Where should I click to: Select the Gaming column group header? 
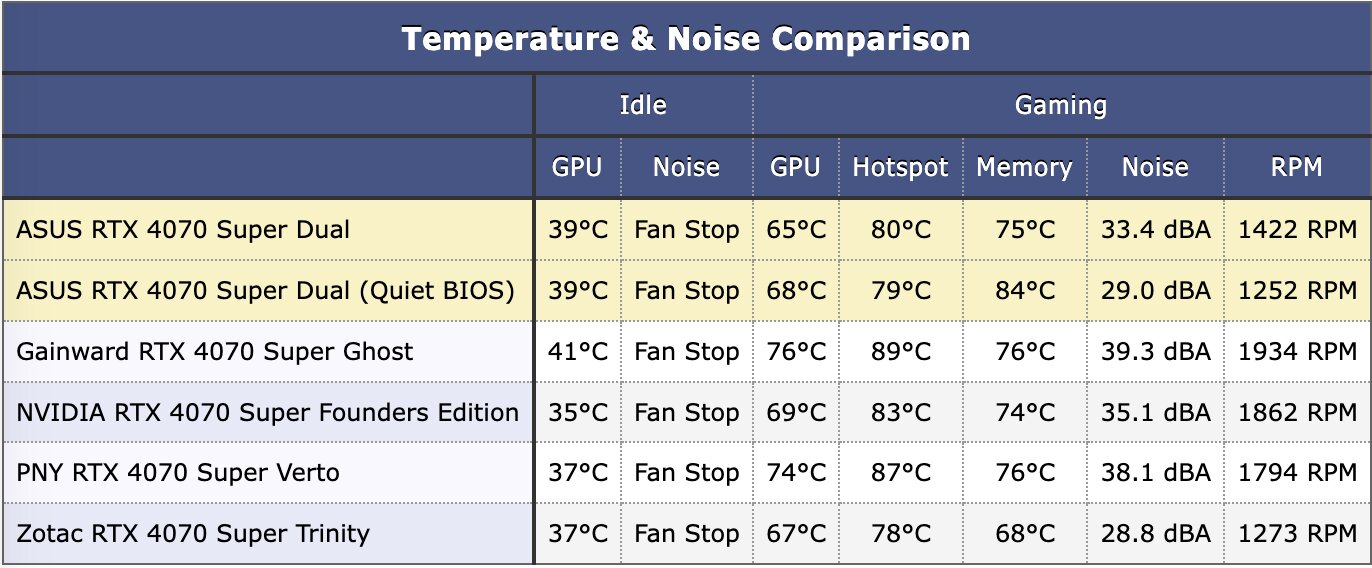(x=1060, y=105)
